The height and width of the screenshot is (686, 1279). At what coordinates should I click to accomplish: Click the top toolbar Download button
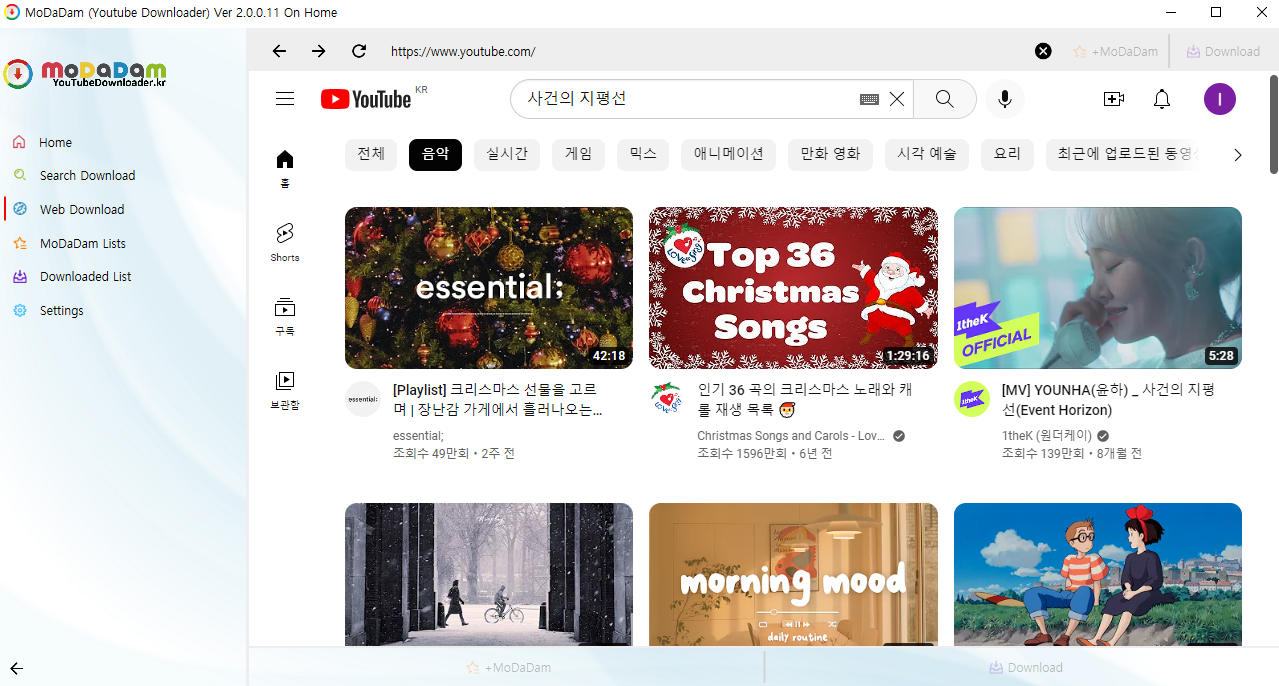(x=1222, y=51)
